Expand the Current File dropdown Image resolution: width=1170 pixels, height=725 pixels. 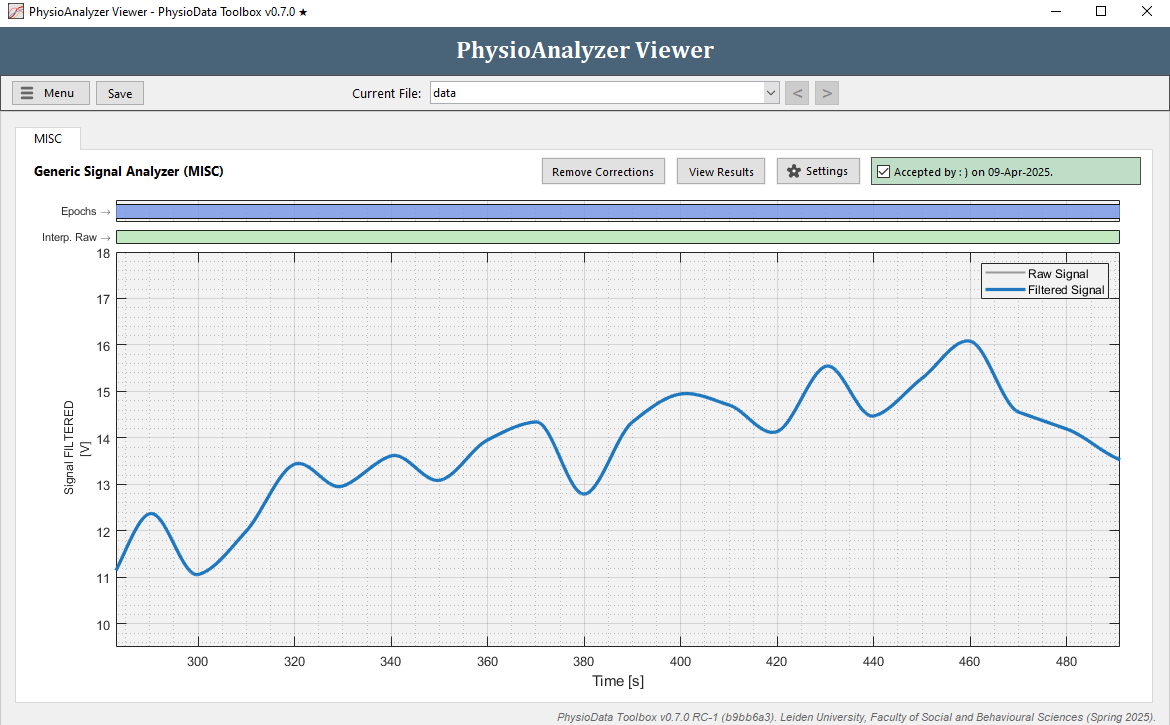point(771,93)
